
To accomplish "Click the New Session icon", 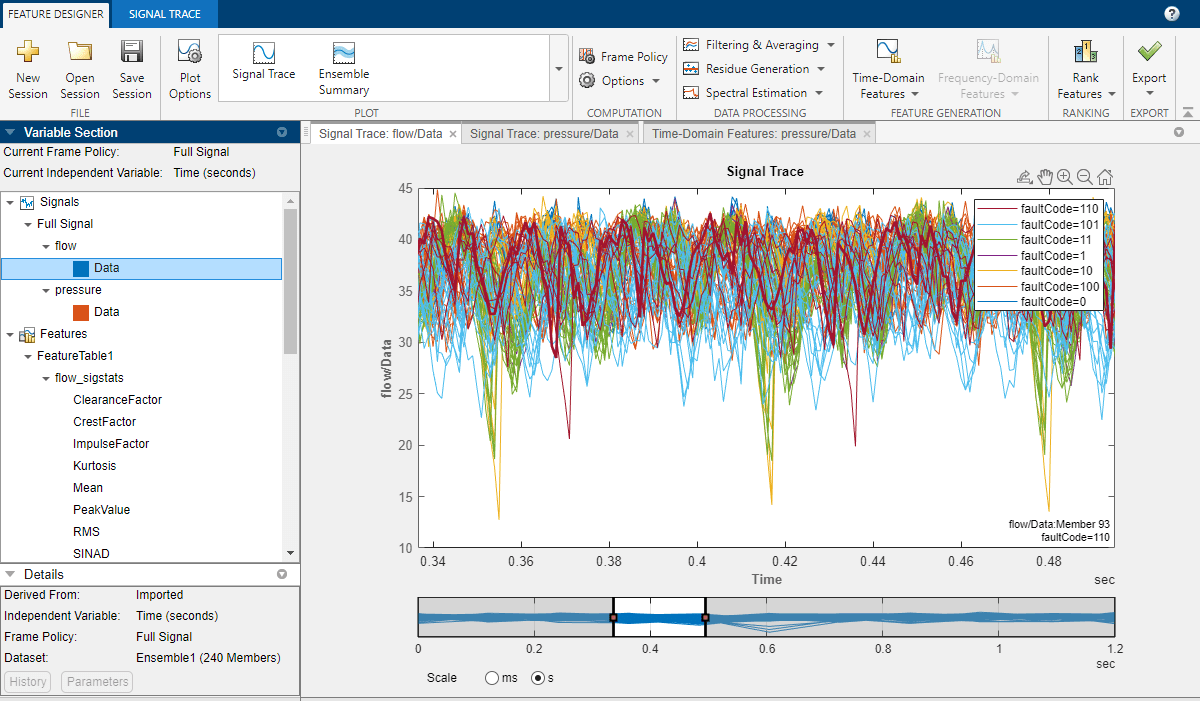I will coord(28,52).
